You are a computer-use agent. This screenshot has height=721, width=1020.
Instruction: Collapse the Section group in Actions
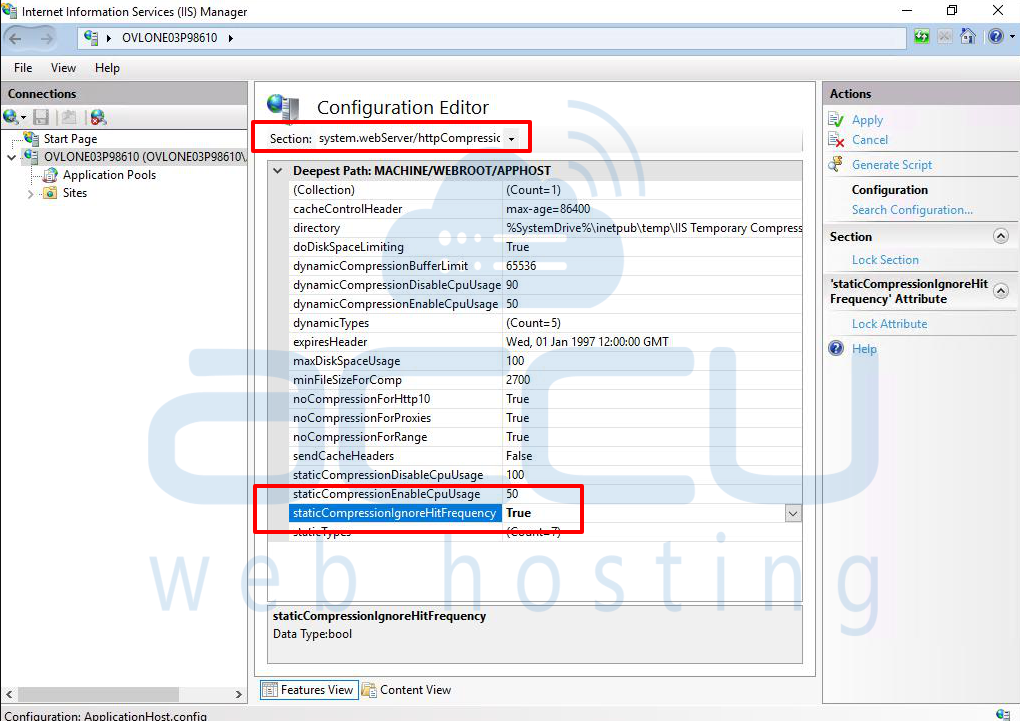(x=1000, y=237)
